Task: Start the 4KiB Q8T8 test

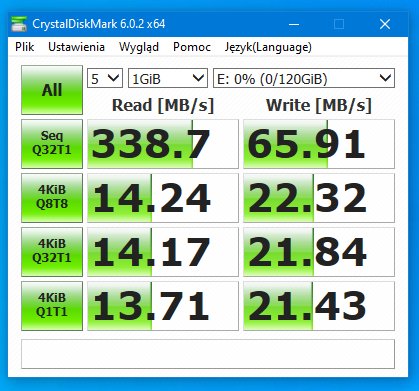Action: [52, 198]
